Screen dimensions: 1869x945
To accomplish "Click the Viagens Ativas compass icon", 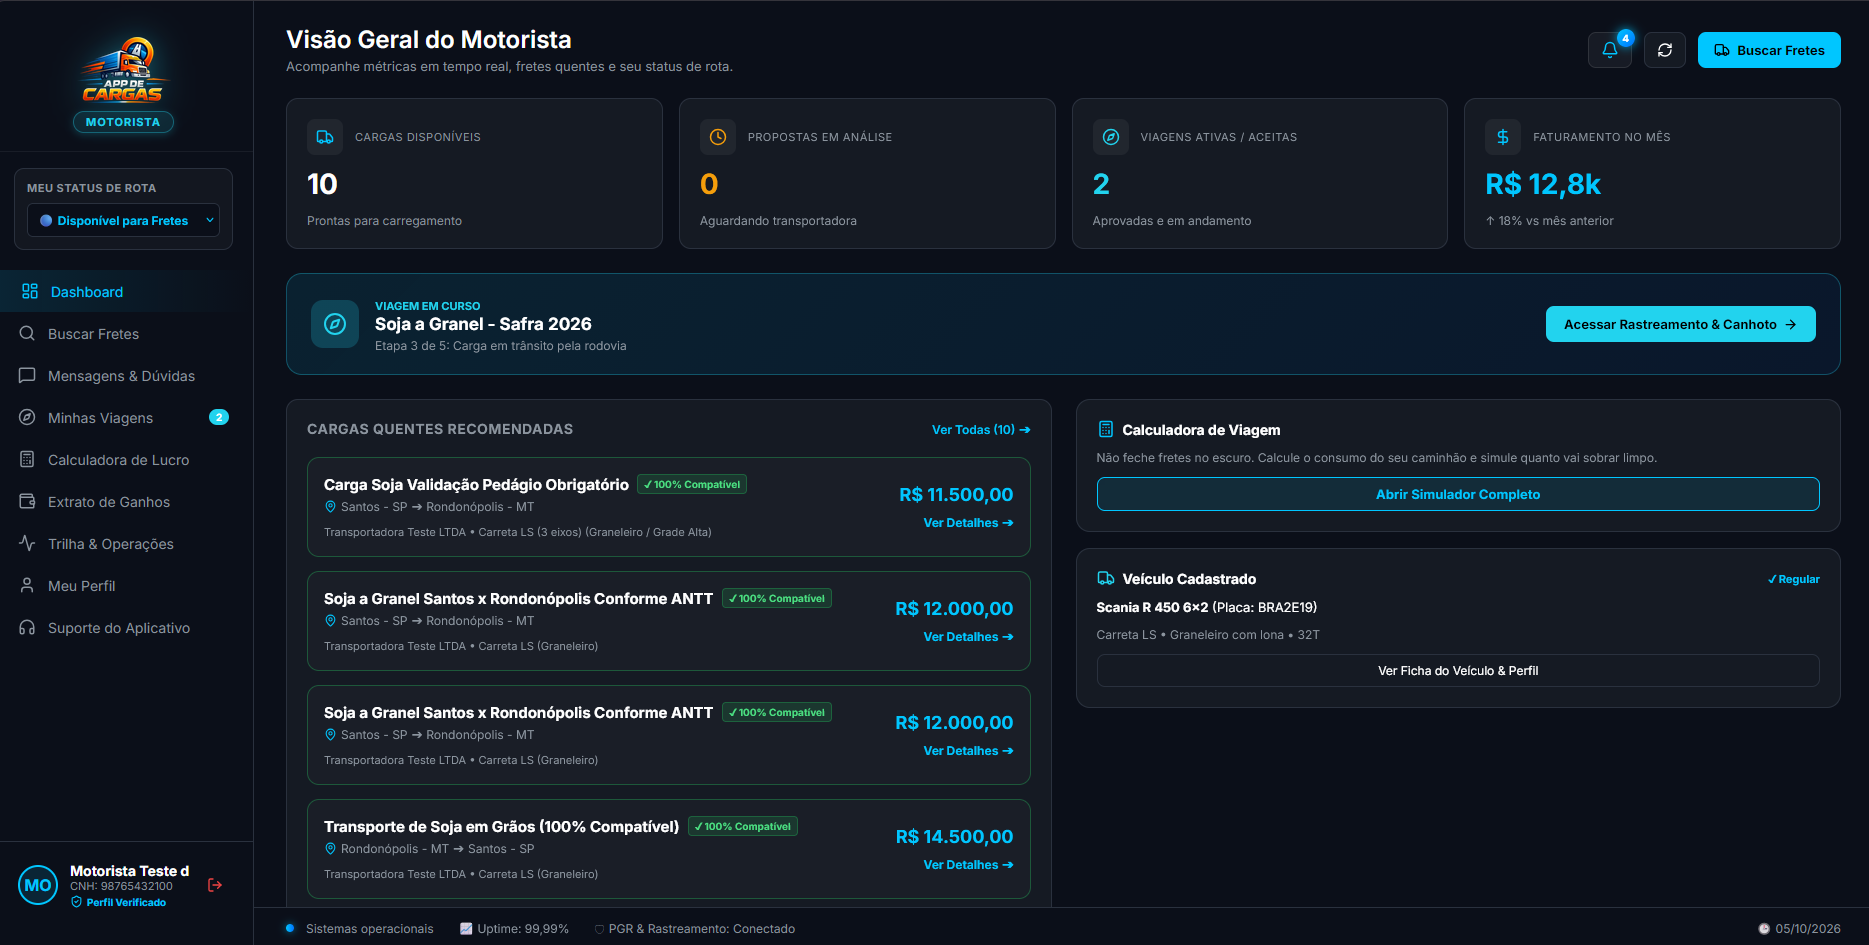I will [x=1111, y=137].
